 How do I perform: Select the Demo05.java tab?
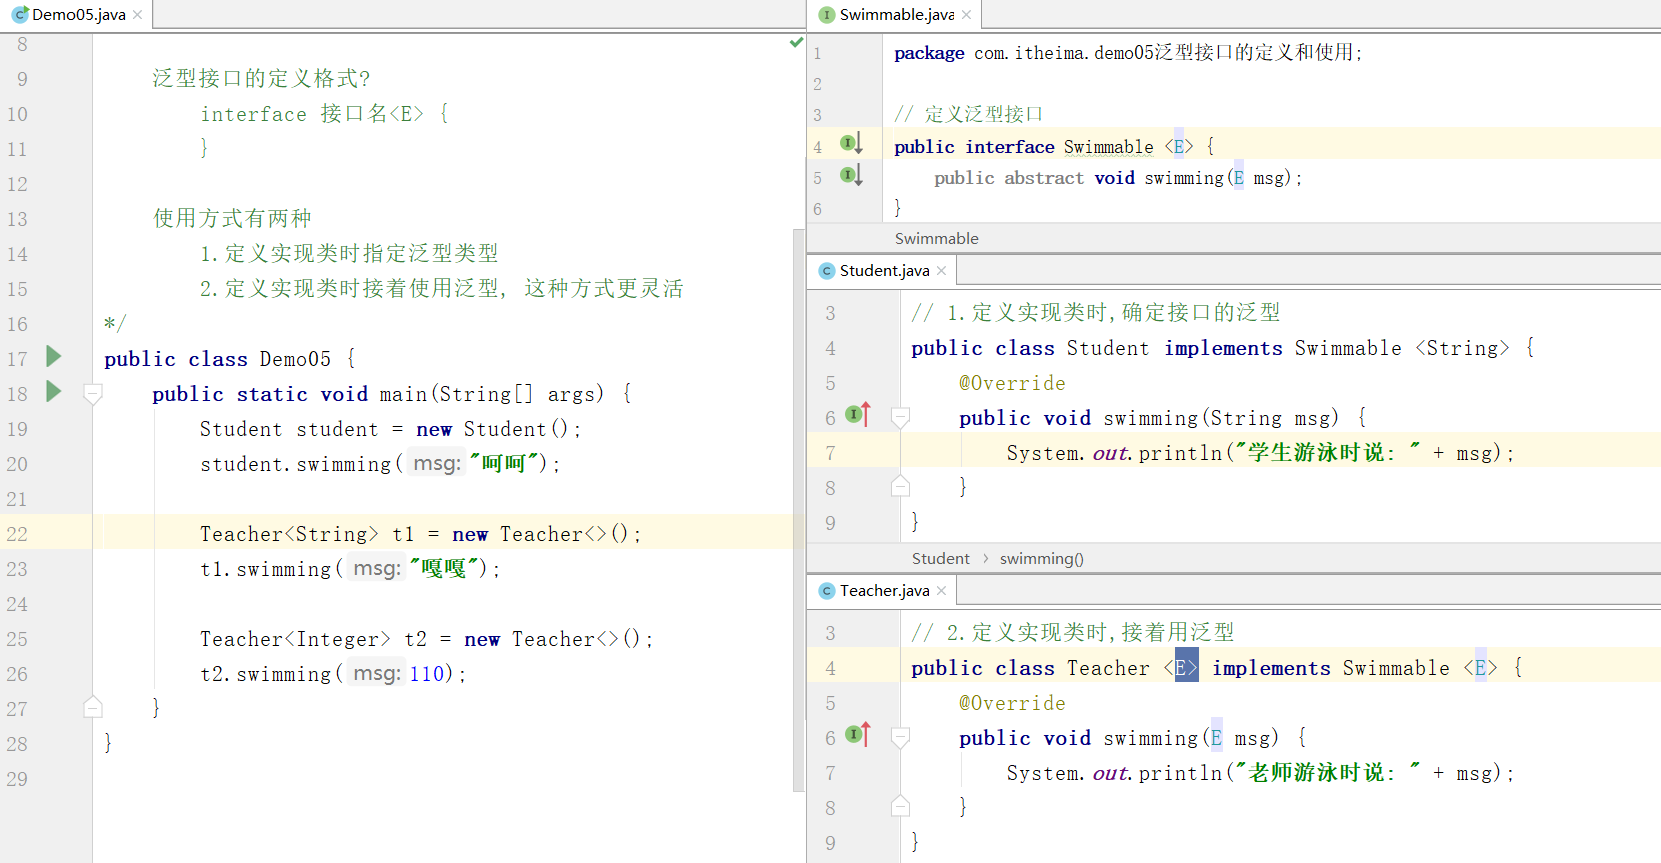tap(76, 14)
